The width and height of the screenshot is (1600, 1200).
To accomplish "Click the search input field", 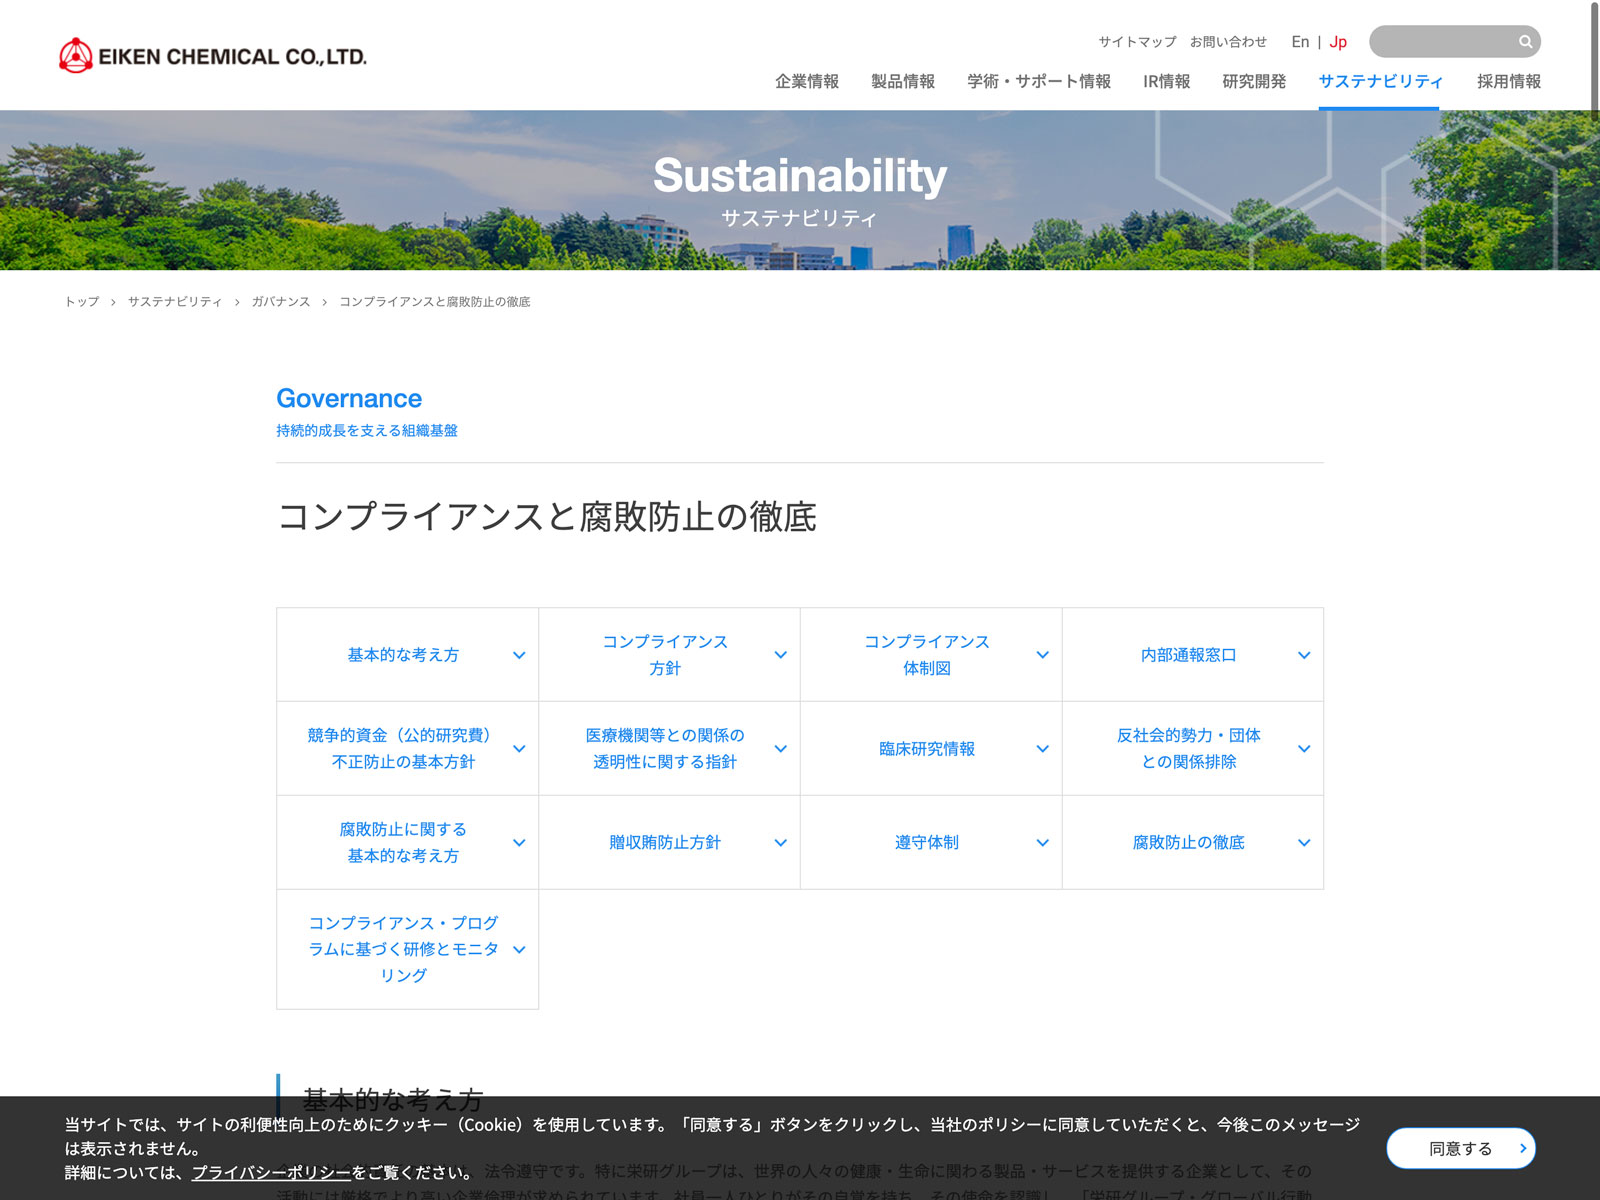I will 1440,42.
